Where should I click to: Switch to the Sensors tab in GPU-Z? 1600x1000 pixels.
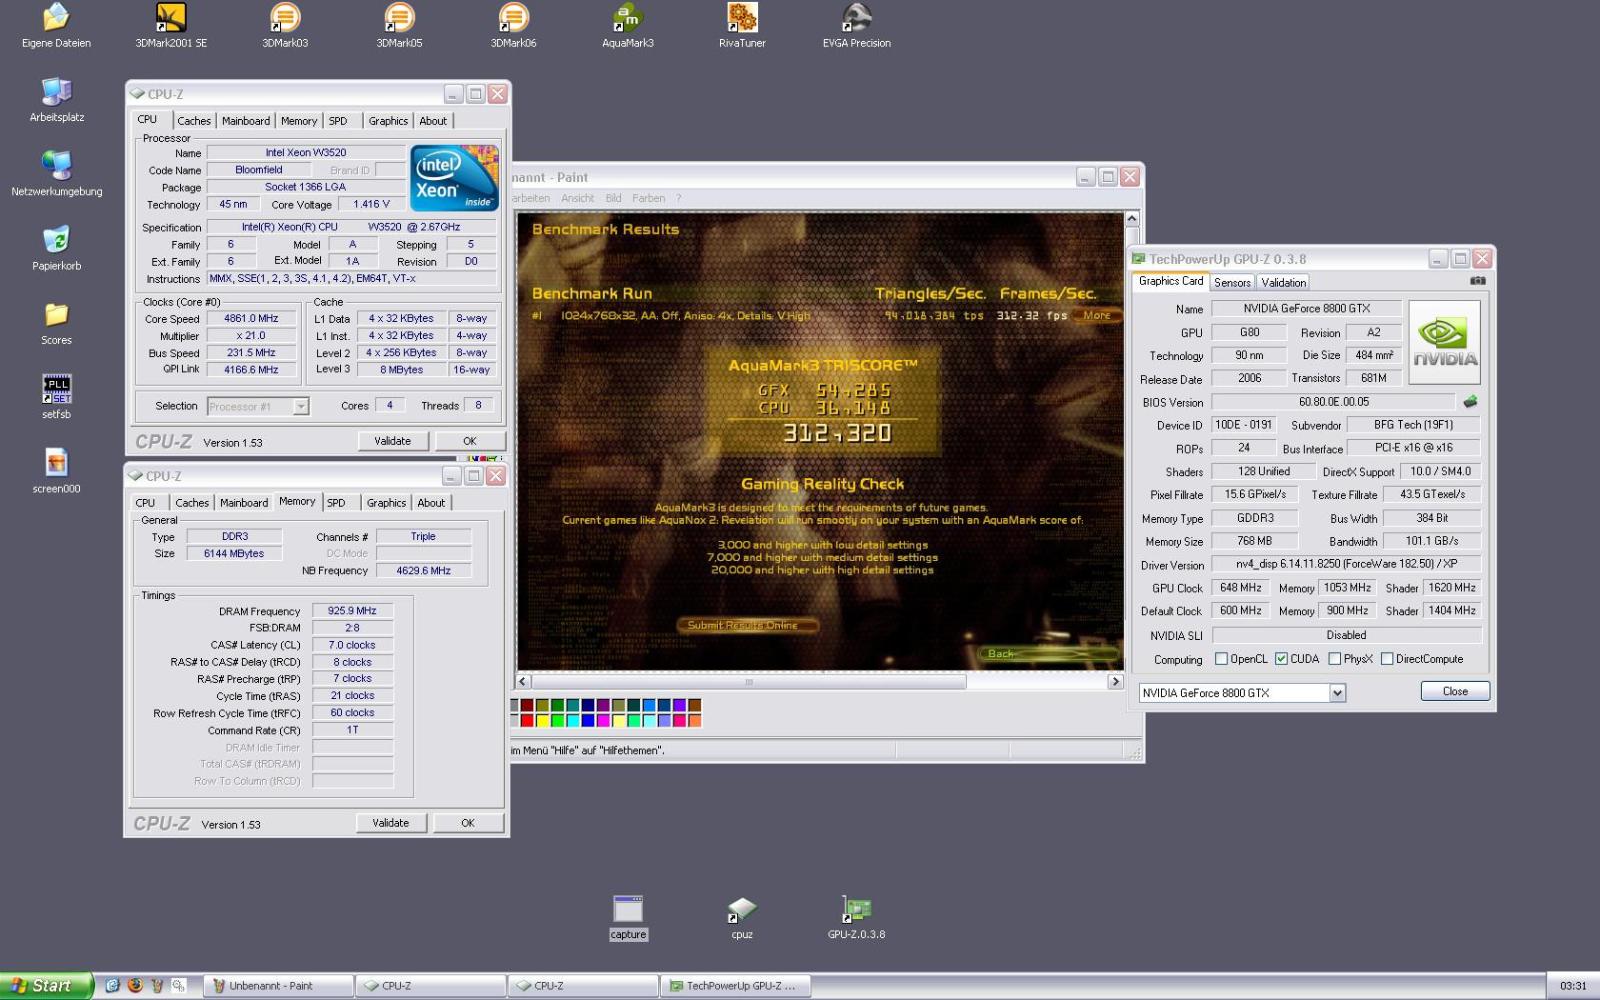[x=1232, y=283]
